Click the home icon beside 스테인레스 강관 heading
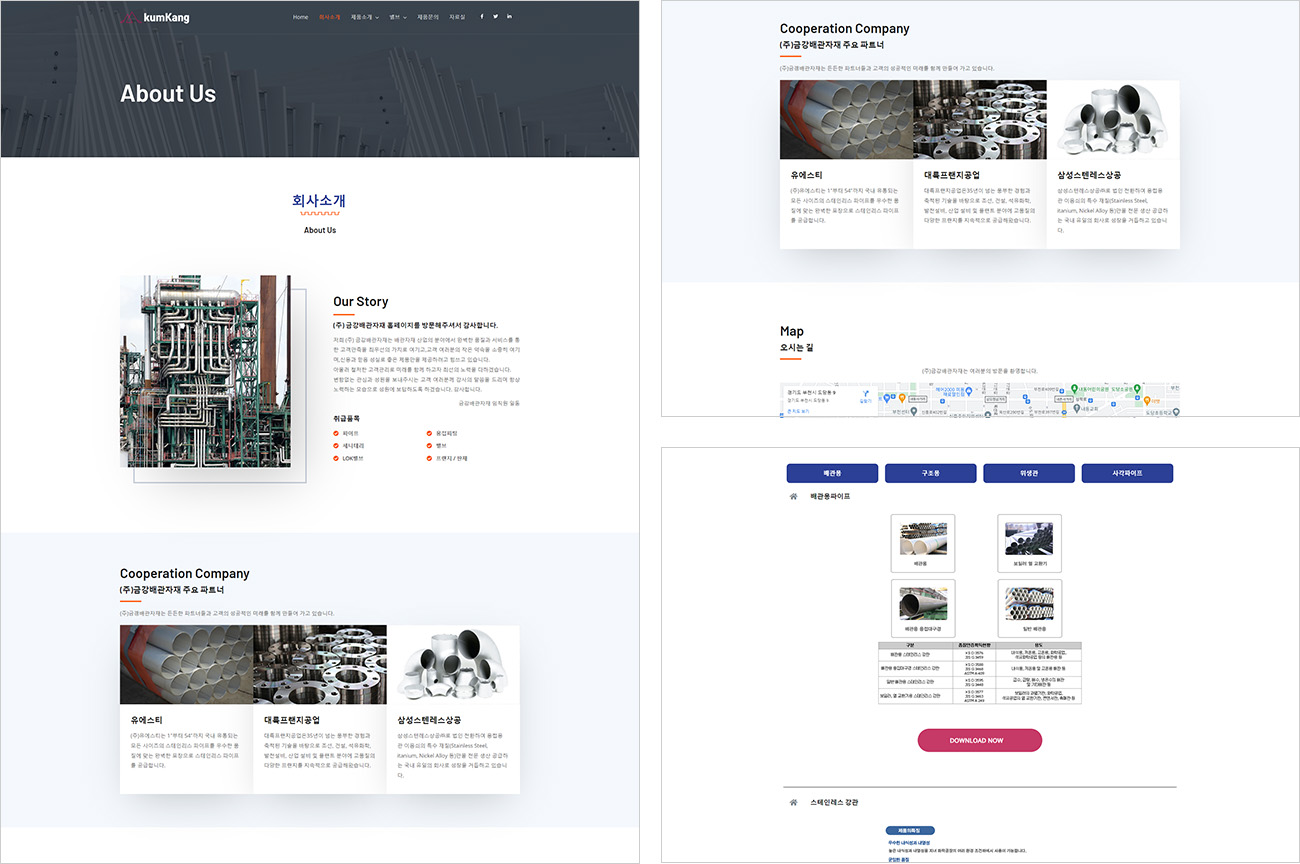This screenshot has height=864, width=1300. click(x=794, y=802)
